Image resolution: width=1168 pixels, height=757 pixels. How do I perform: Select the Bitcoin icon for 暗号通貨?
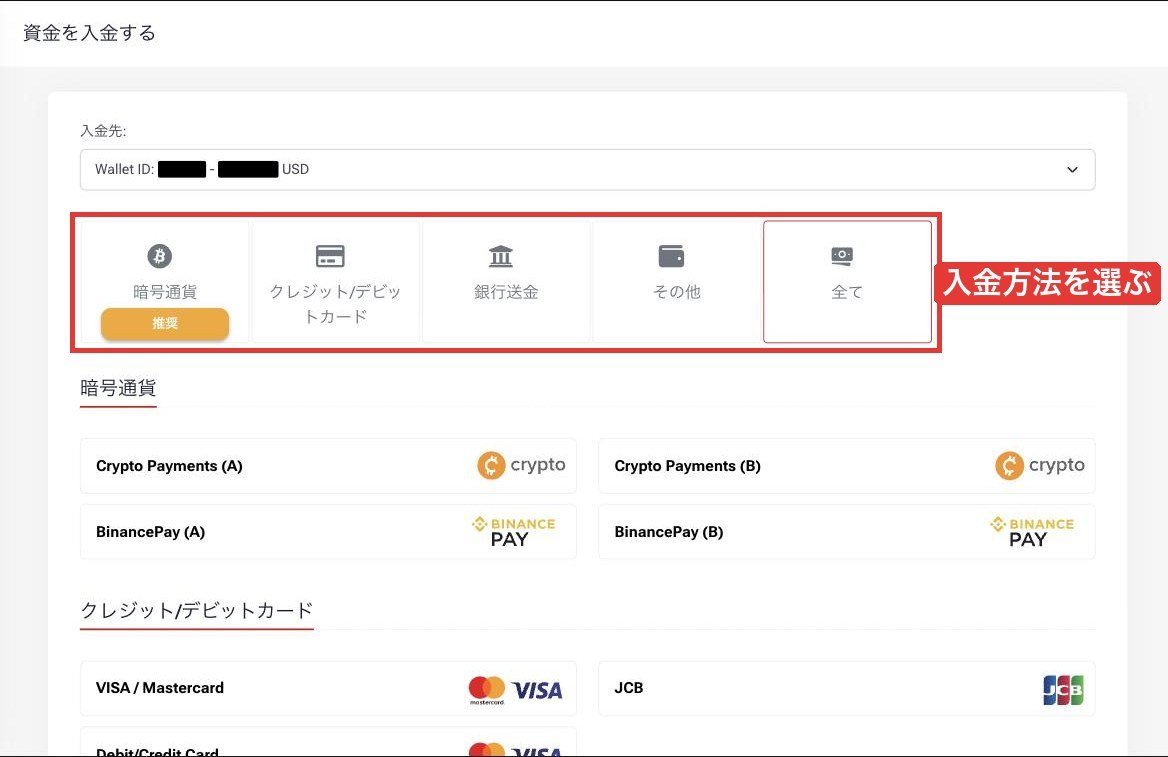point(159,256)
